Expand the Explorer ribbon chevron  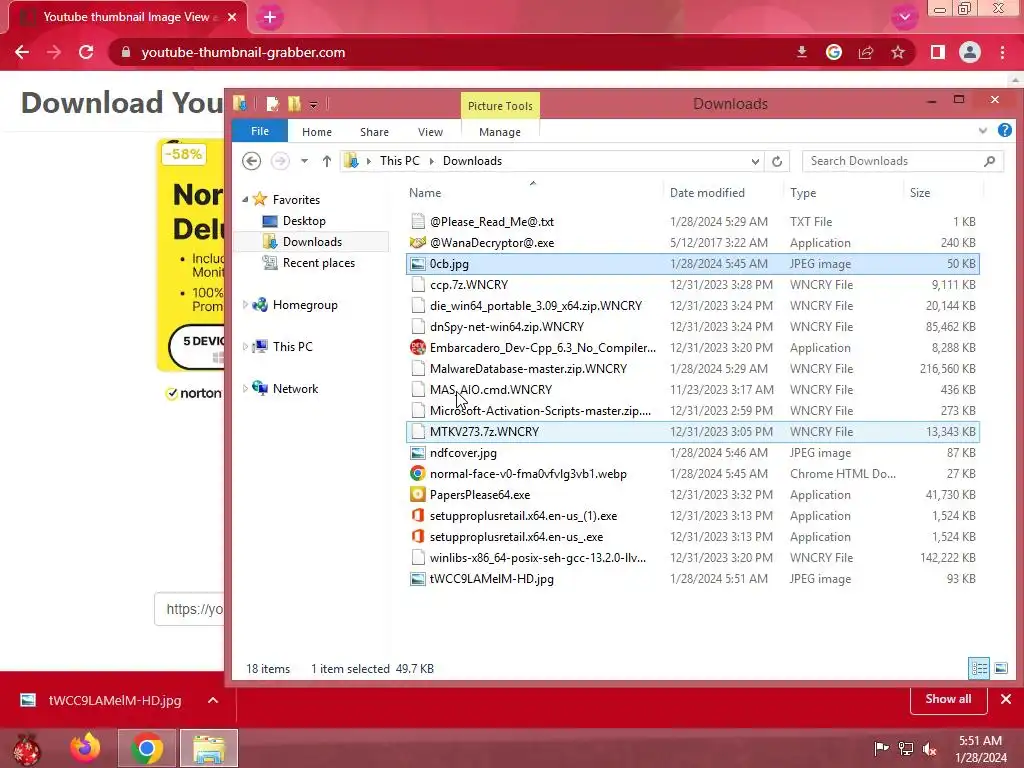[x=983, y=131]
